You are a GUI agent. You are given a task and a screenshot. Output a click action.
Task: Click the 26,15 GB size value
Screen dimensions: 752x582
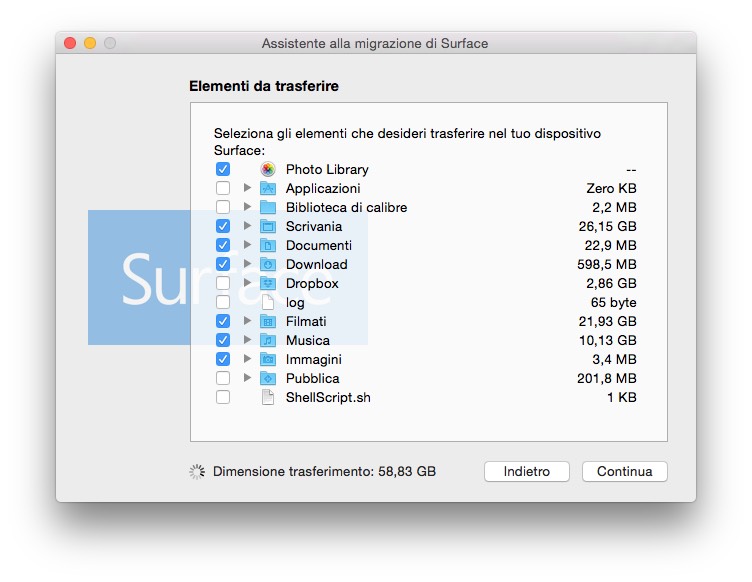(607, 226)
